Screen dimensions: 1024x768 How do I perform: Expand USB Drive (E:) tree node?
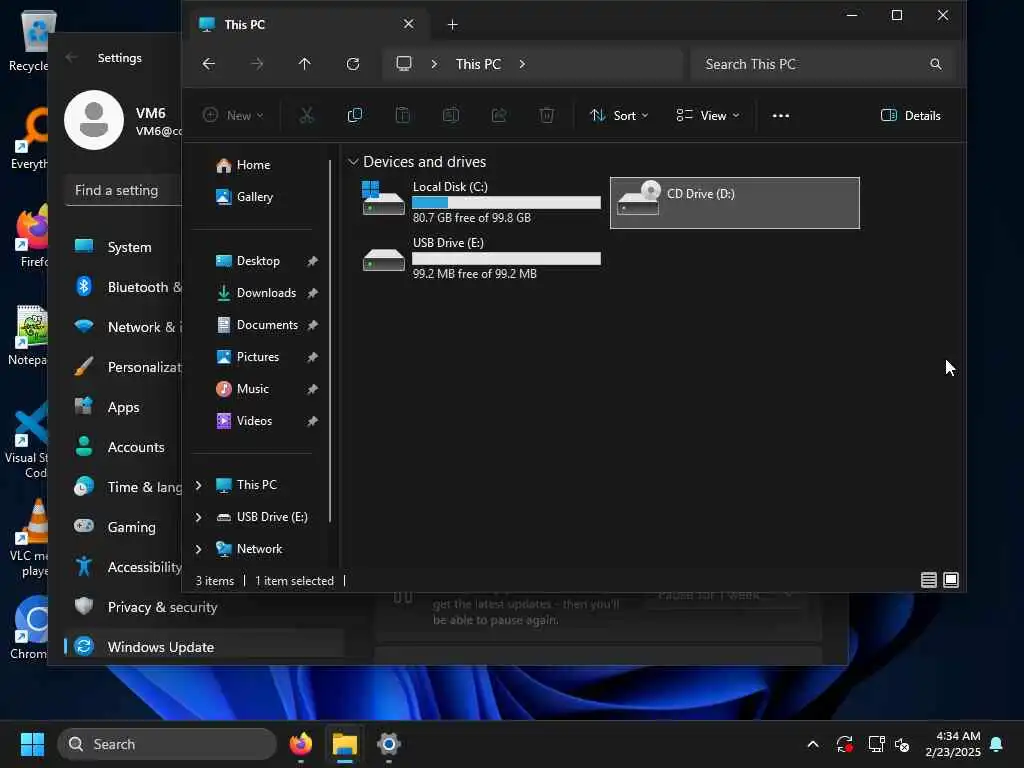tap(199, 517)
